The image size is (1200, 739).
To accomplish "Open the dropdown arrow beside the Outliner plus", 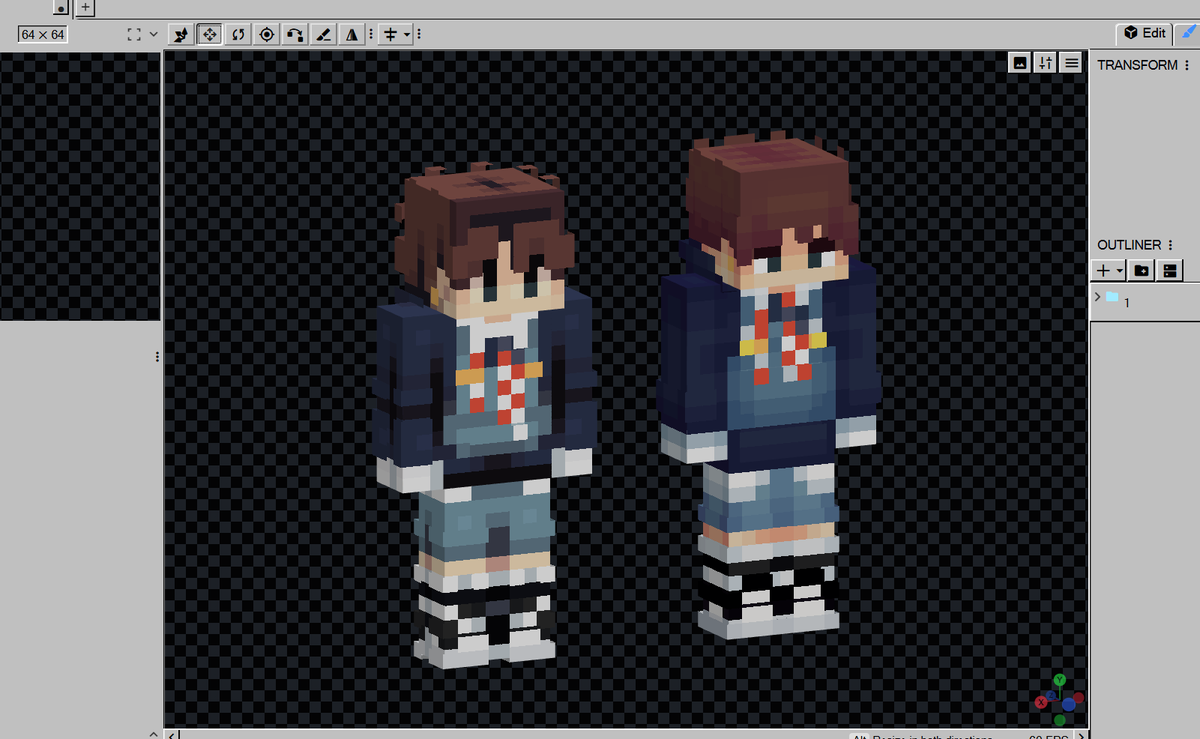I will click(x=1120, y=271).
